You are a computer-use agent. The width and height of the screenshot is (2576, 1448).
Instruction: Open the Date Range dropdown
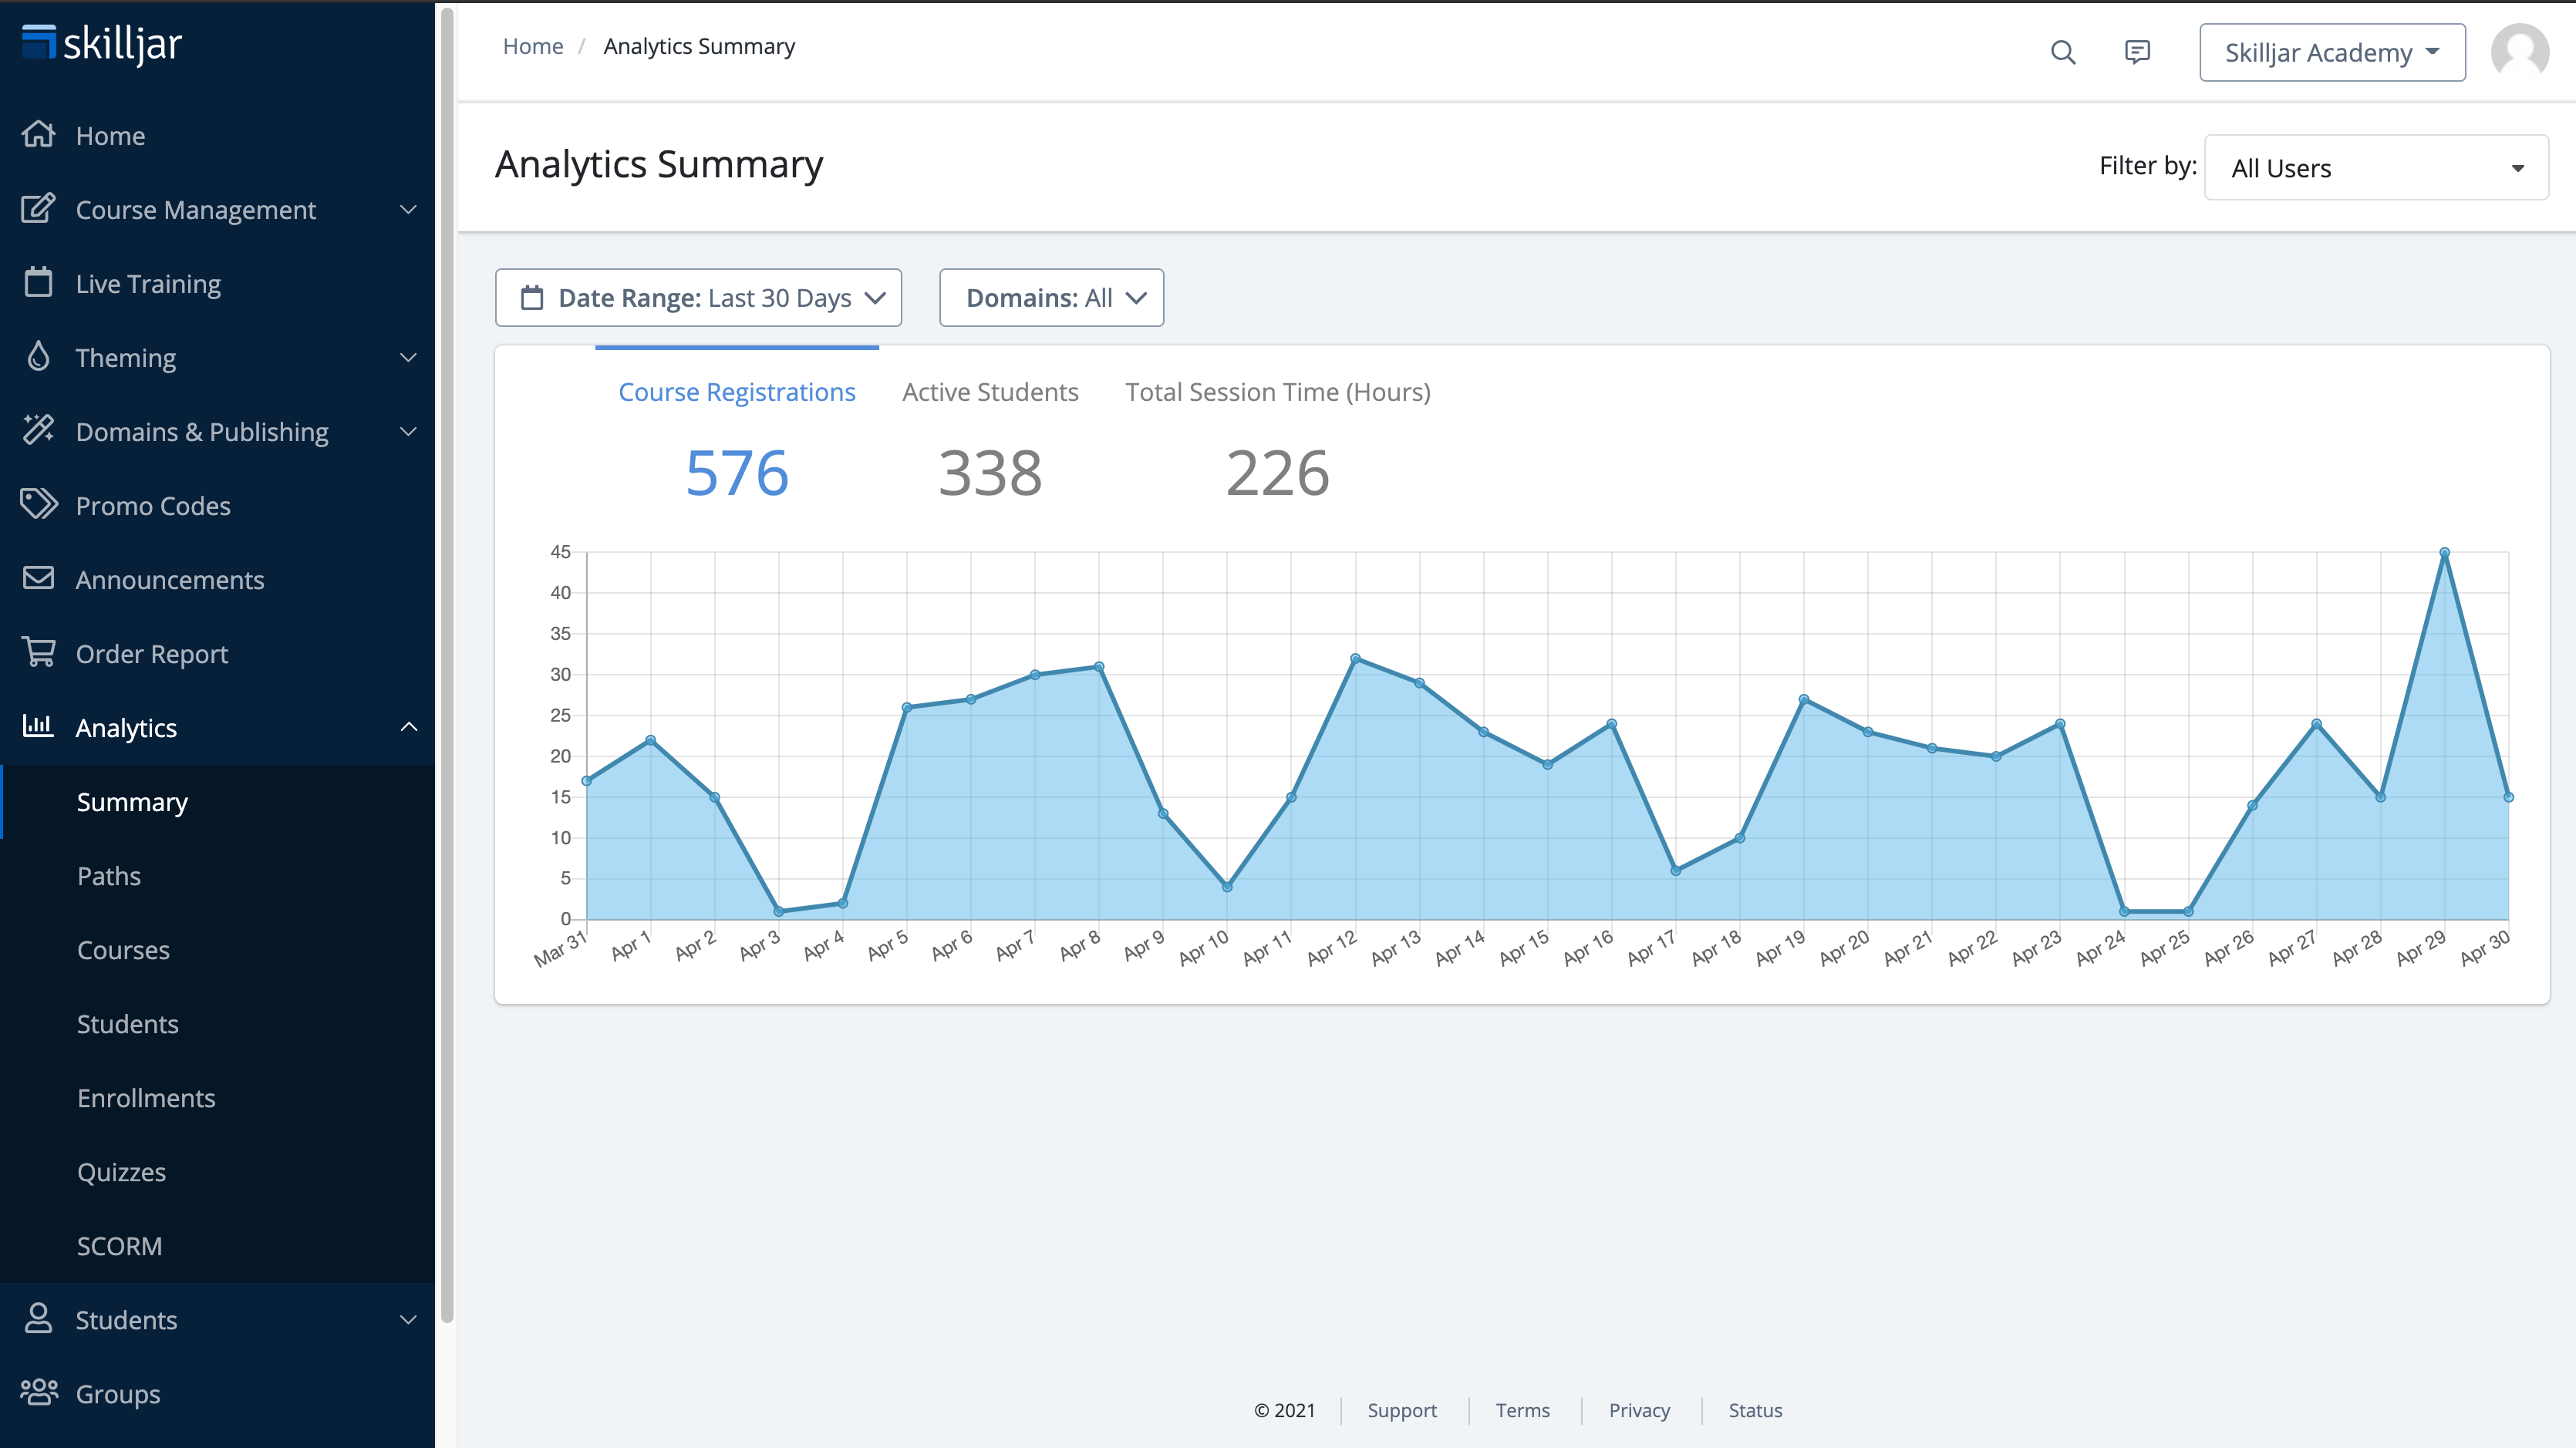[x=698, y=298]
